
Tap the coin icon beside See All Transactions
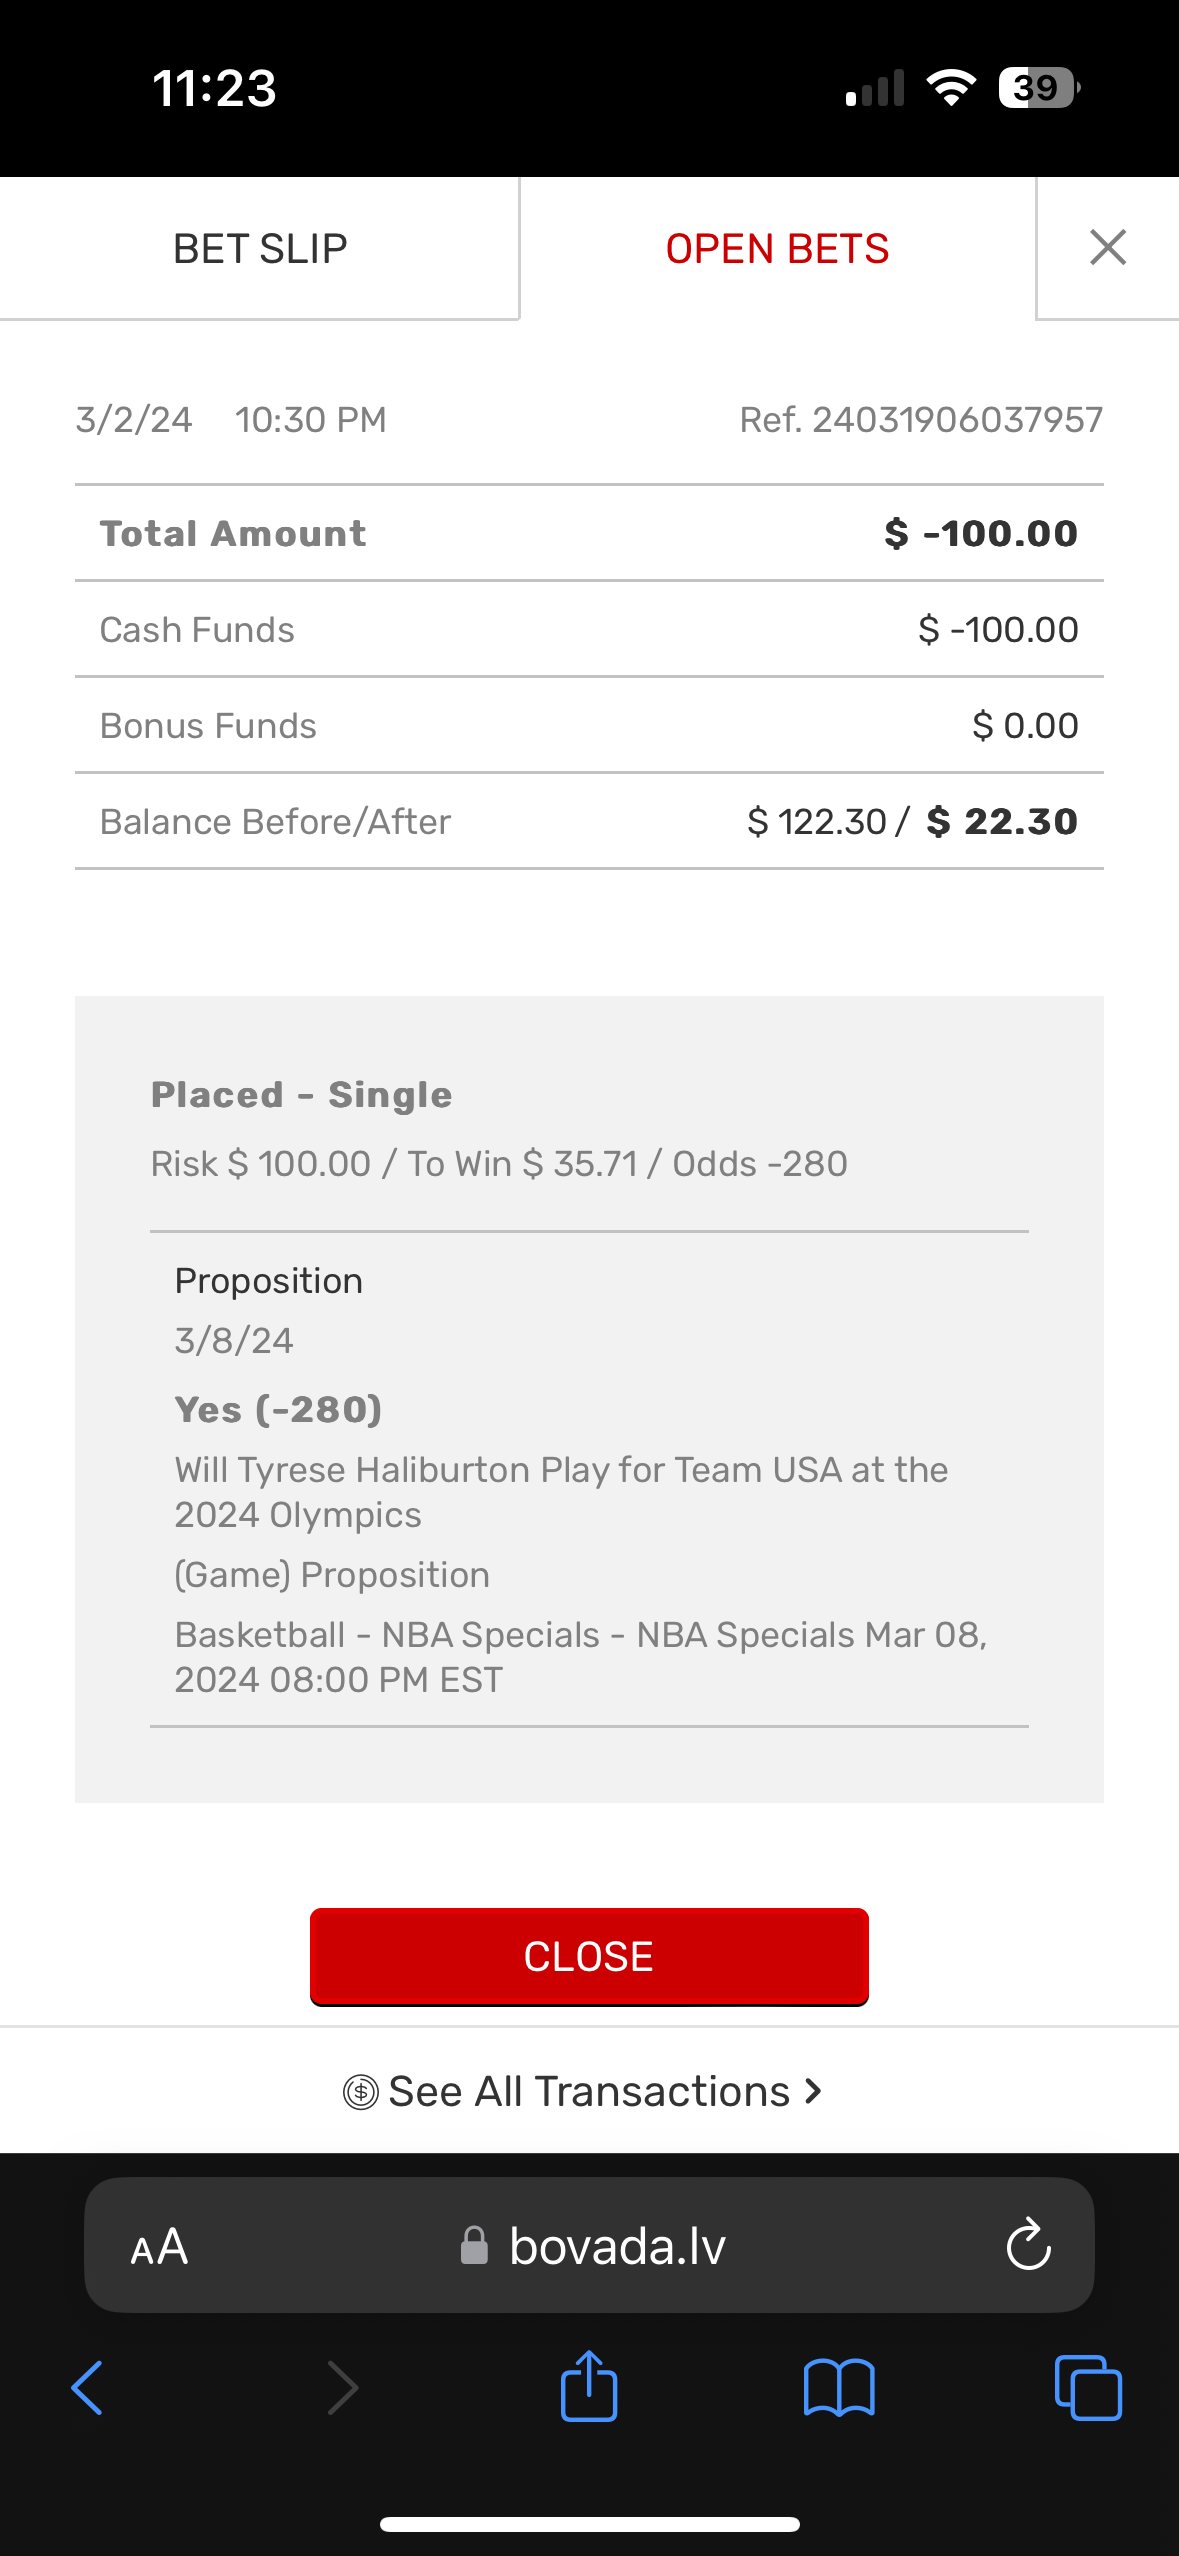[360, 2092]
